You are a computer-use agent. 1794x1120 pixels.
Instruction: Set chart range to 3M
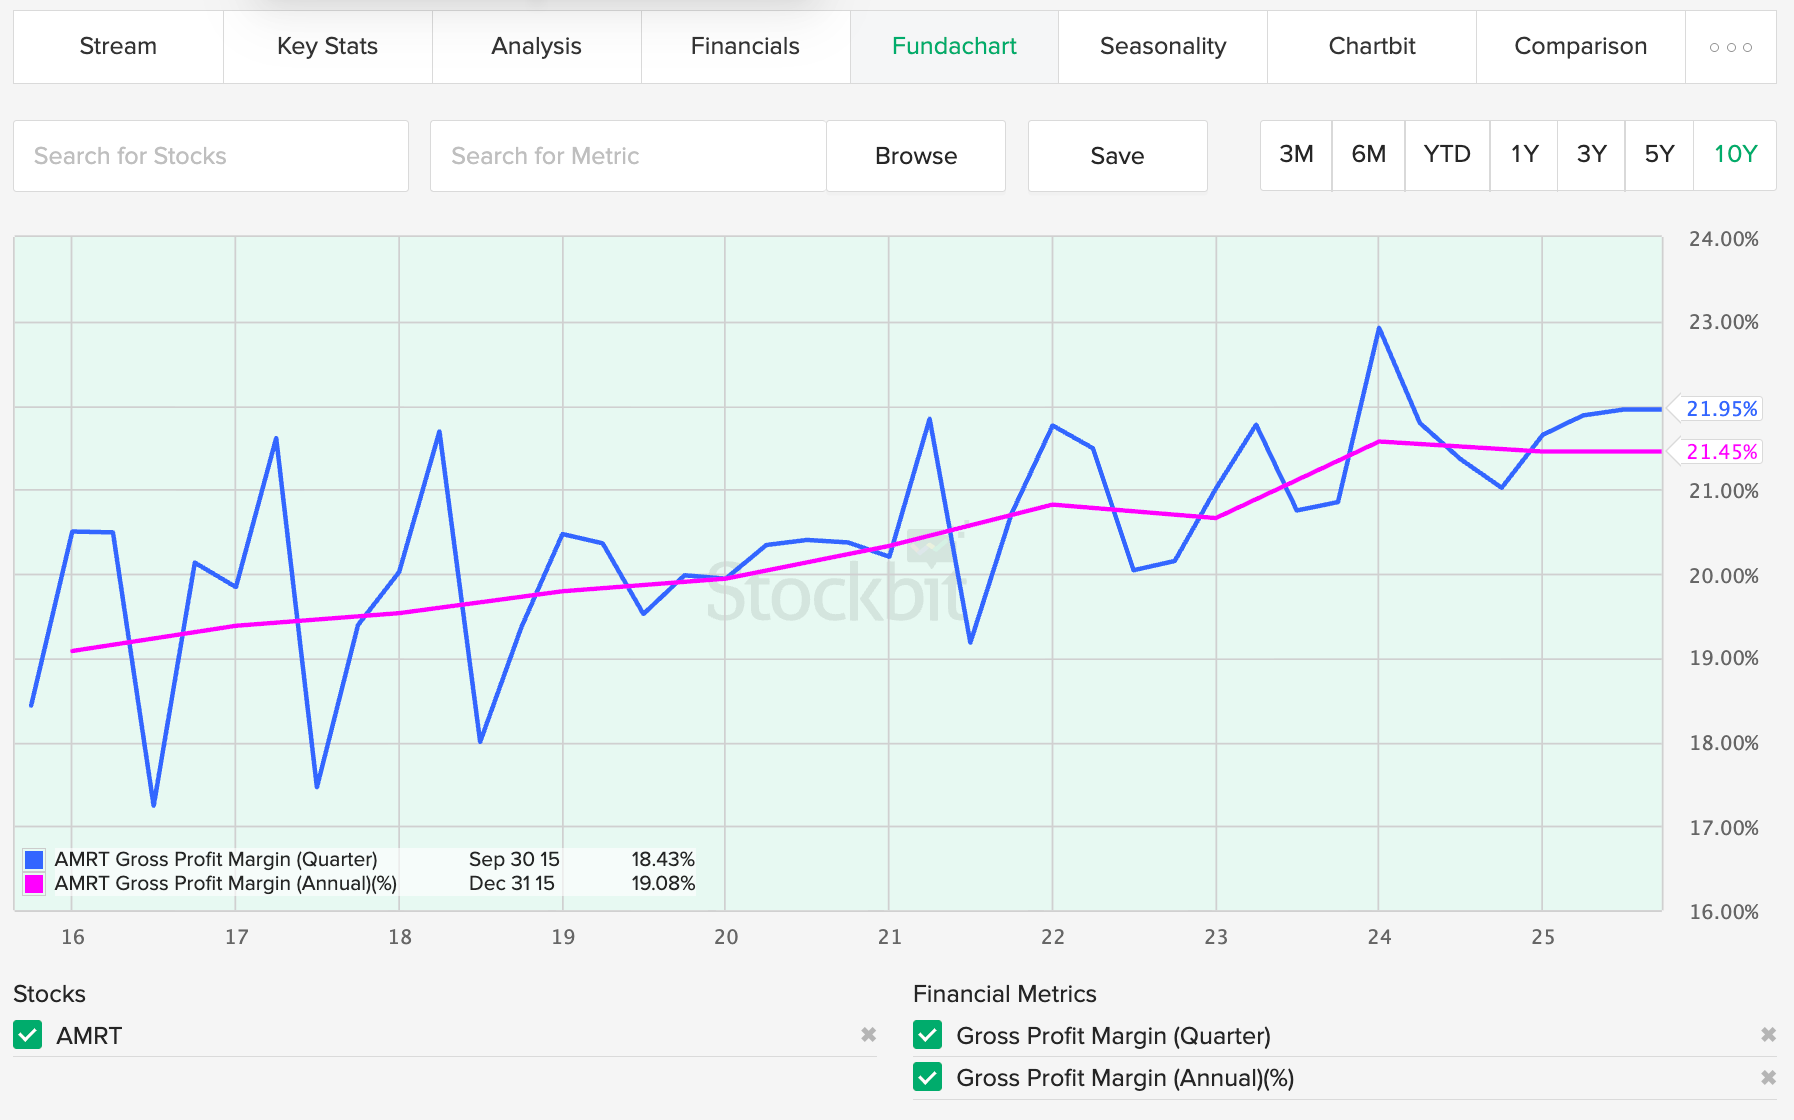1296,155
